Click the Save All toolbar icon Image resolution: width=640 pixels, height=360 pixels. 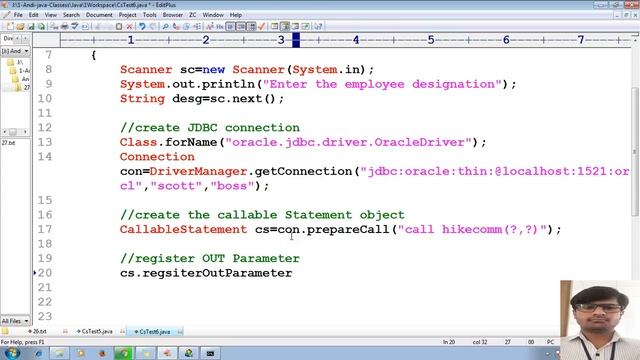tap(41, 27)
